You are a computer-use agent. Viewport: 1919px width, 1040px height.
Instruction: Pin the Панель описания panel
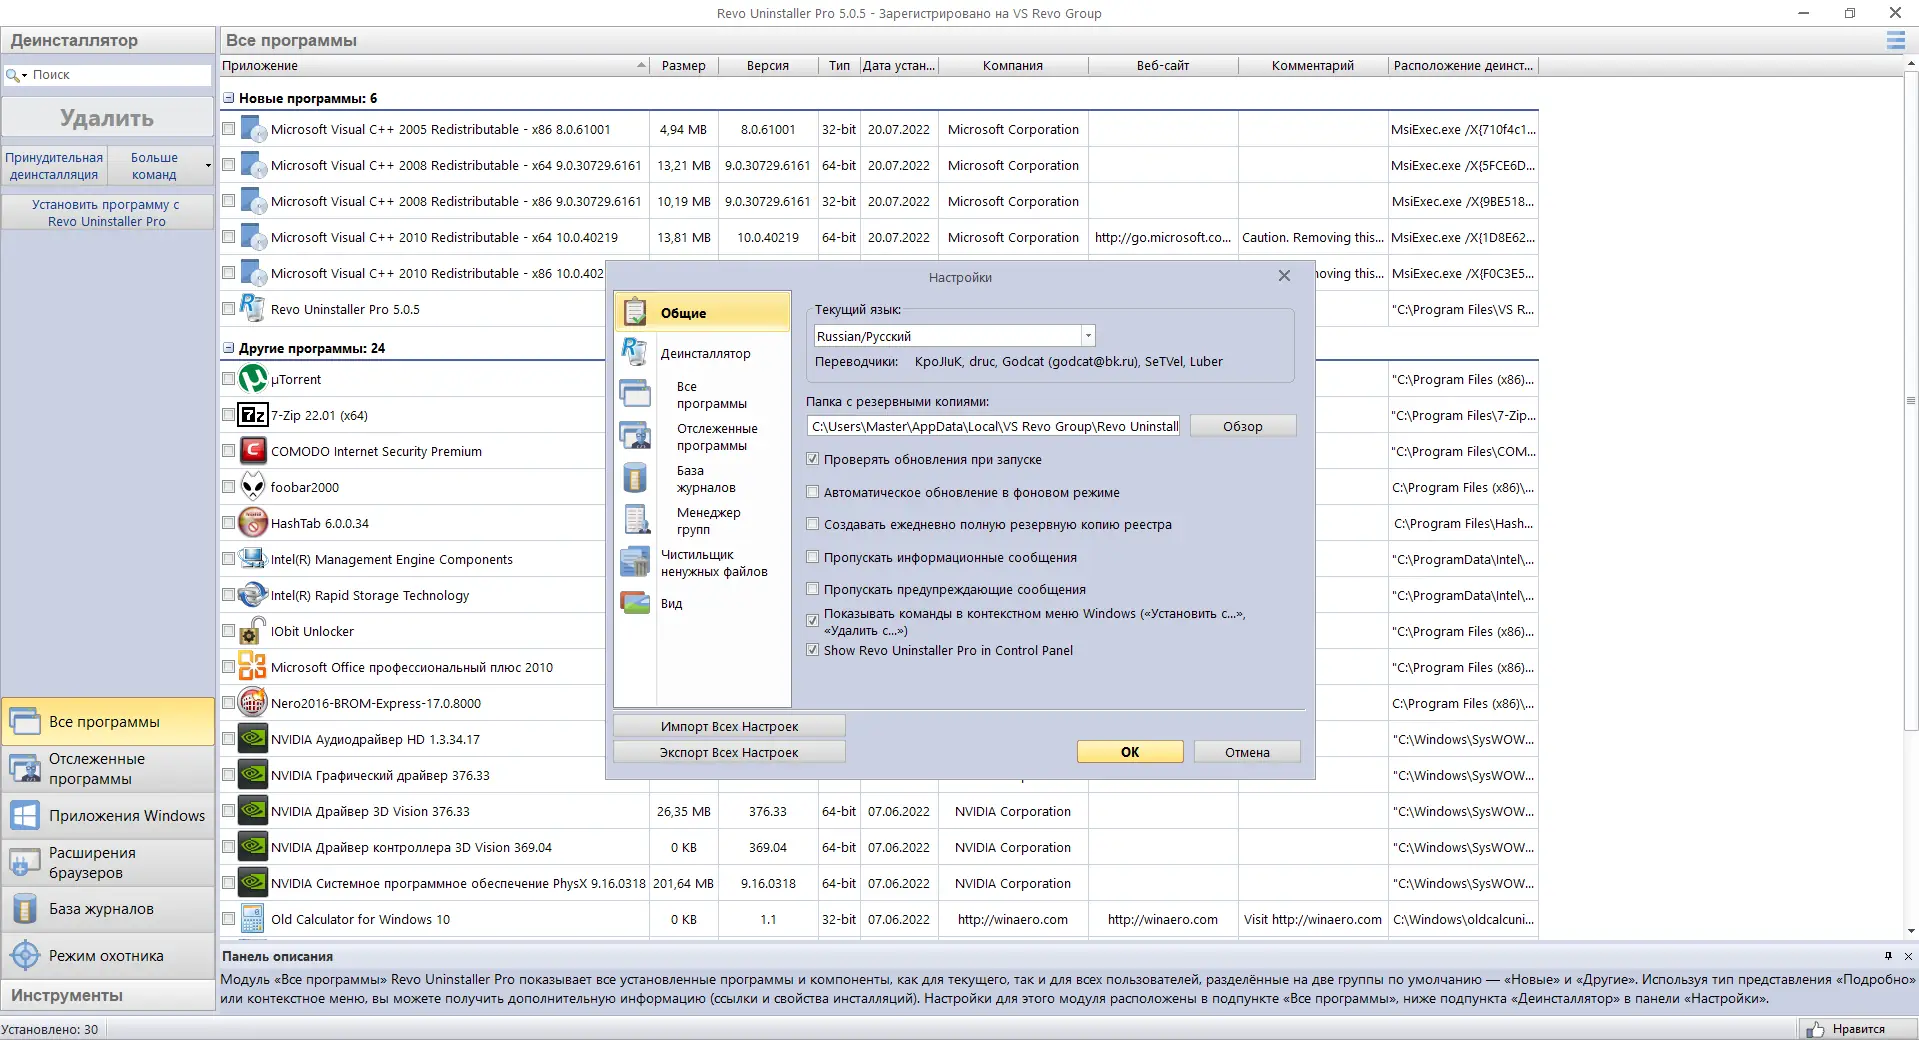click(1888, 956)
